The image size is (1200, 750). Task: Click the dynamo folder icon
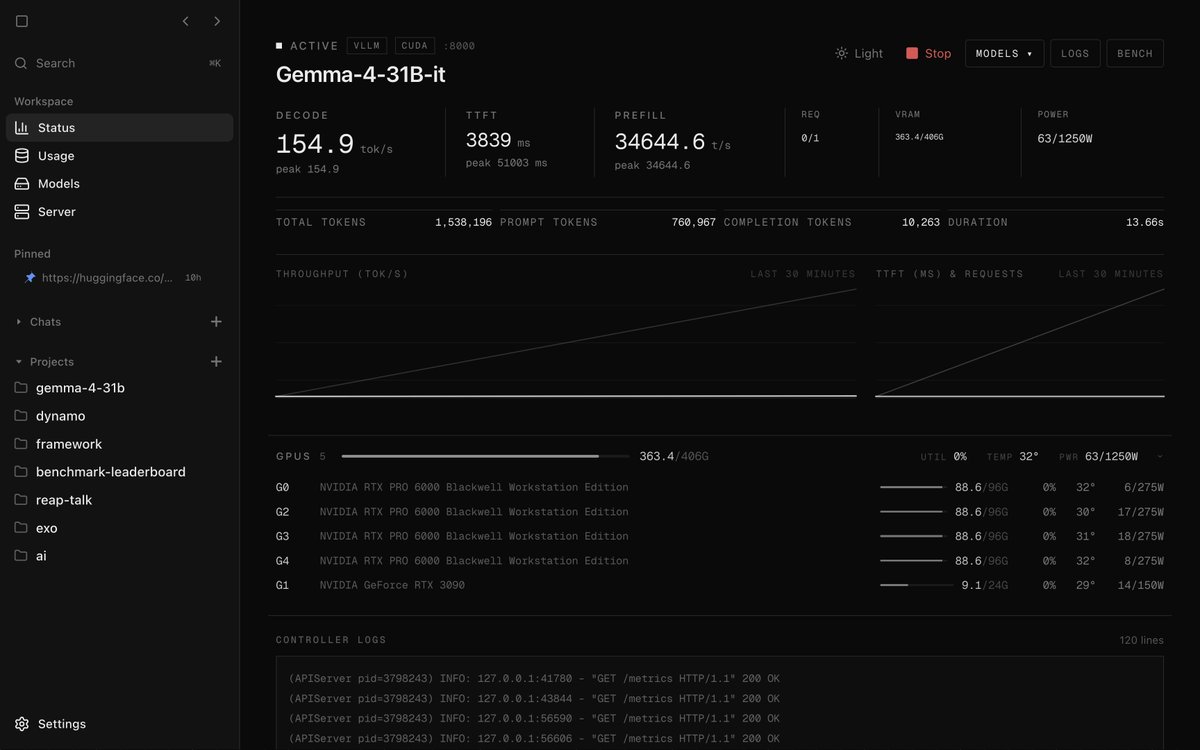point(21,416)
